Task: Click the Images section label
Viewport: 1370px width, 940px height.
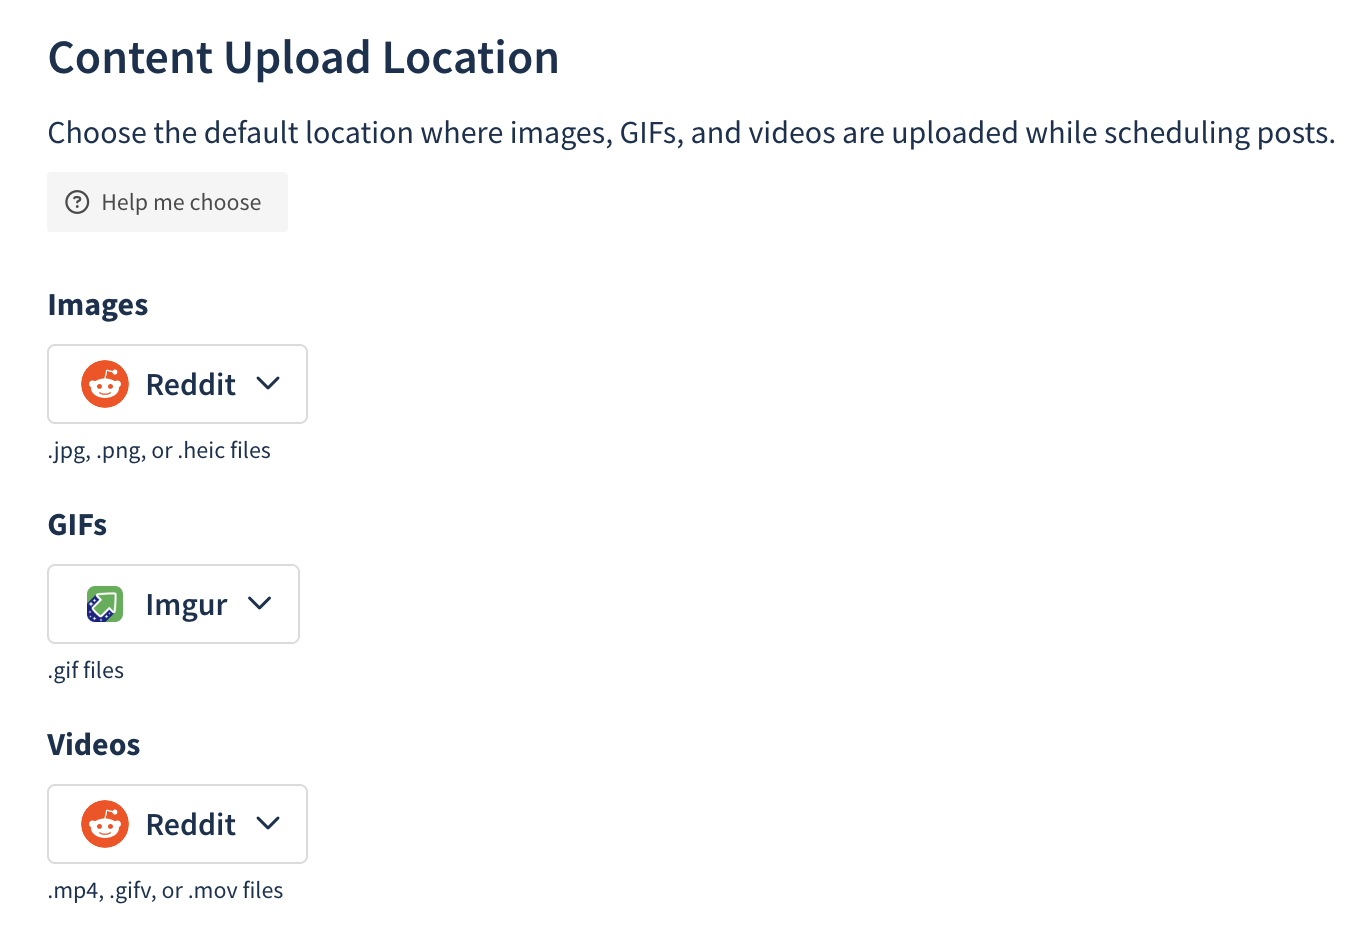Action: [x=98, y=305]
